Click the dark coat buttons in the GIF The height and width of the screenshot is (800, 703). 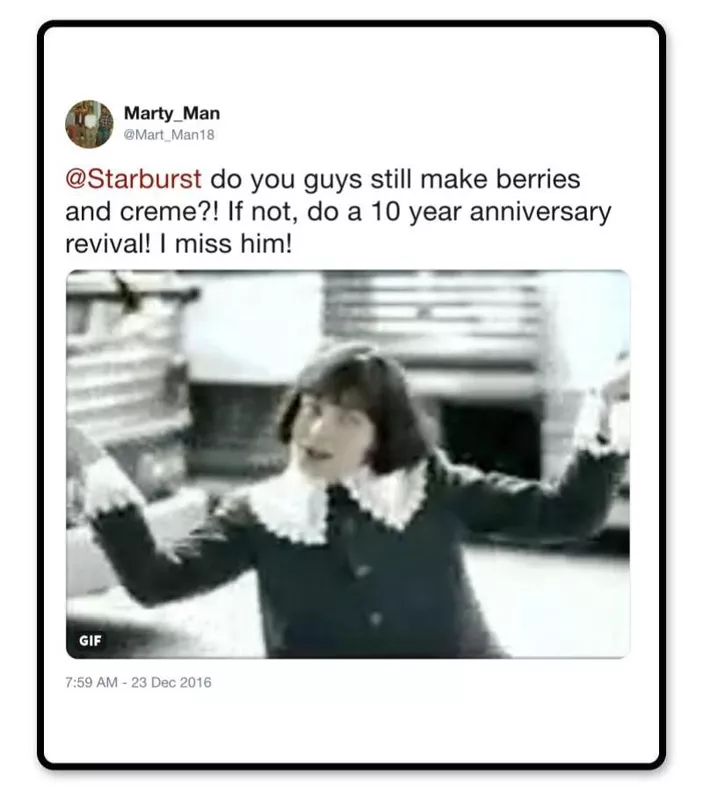(x=368, y=594)
